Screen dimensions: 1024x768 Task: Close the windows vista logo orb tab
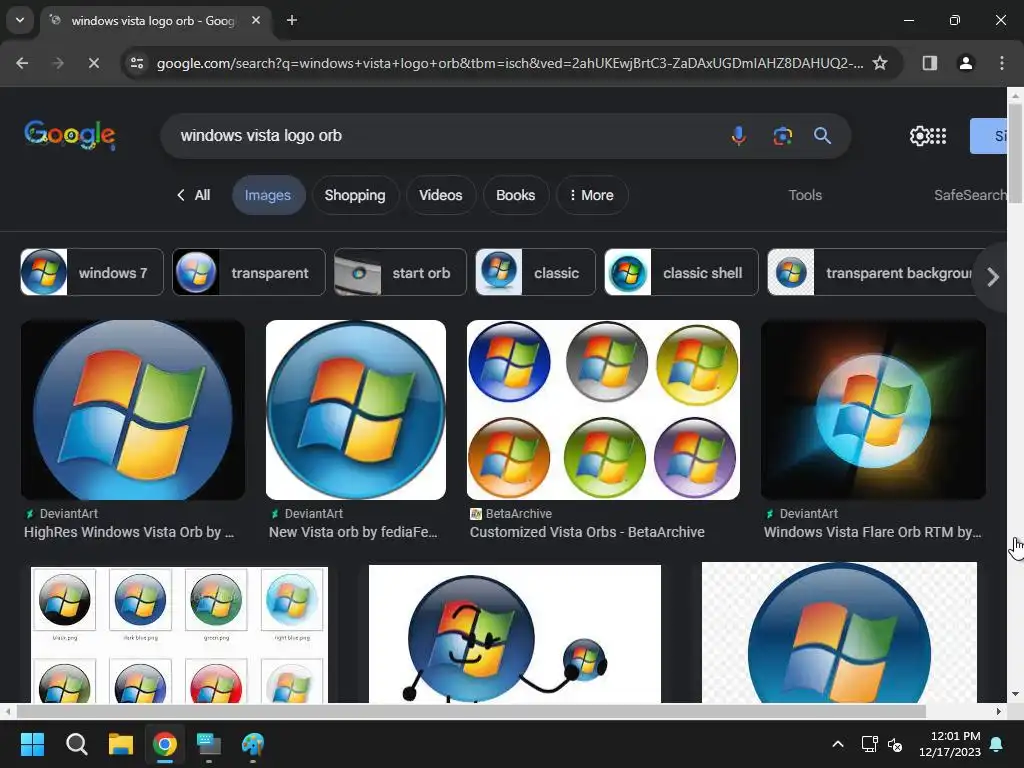click(256, 20)
